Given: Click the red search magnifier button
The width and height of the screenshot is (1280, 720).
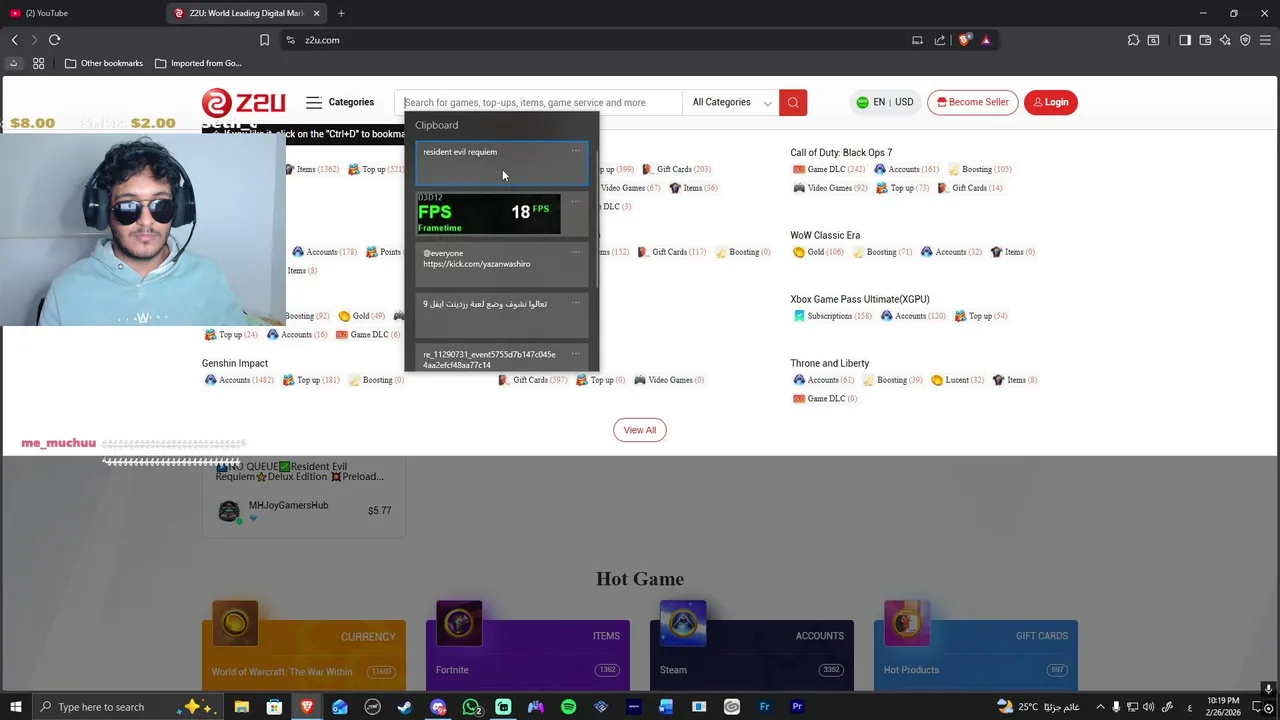Looking at the screenshot, I should pos(793,102).
